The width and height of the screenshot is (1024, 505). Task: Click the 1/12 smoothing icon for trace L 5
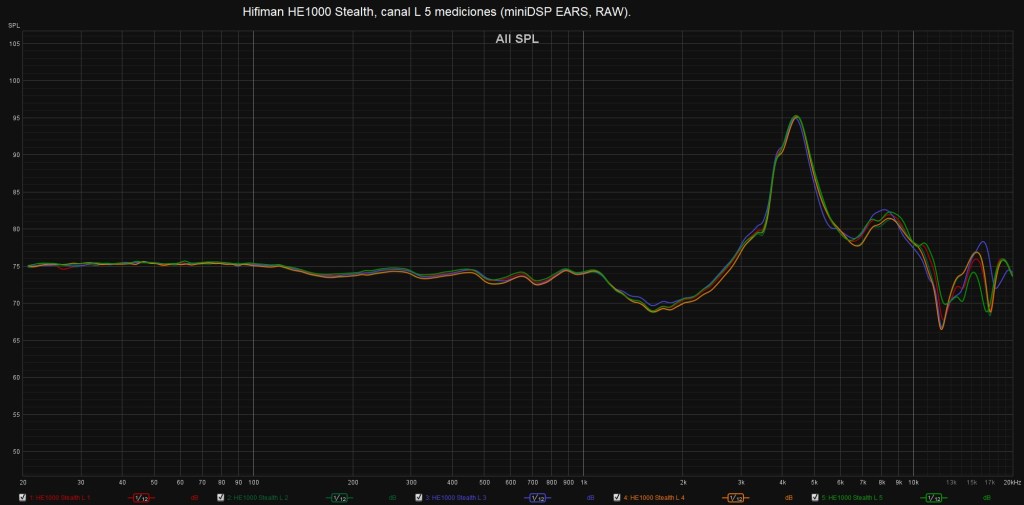(x=933, y=497)
